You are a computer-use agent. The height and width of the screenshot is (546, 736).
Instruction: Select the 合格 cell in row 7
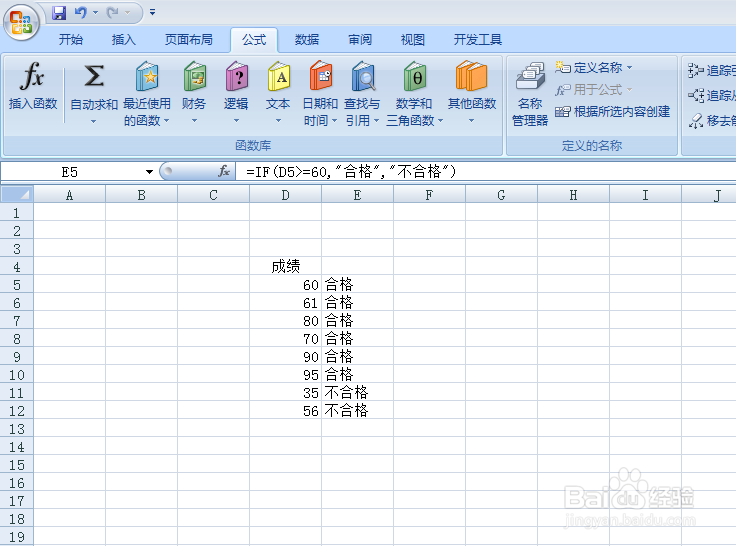(x=357, y=321)
